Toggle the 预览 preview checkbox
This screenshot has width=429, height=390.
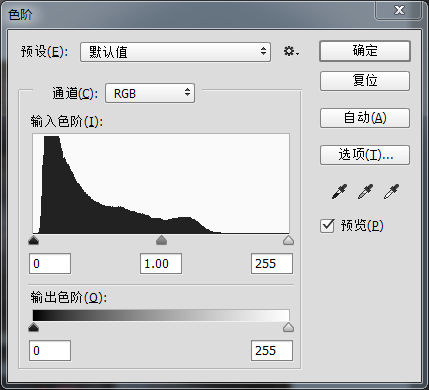327,226
